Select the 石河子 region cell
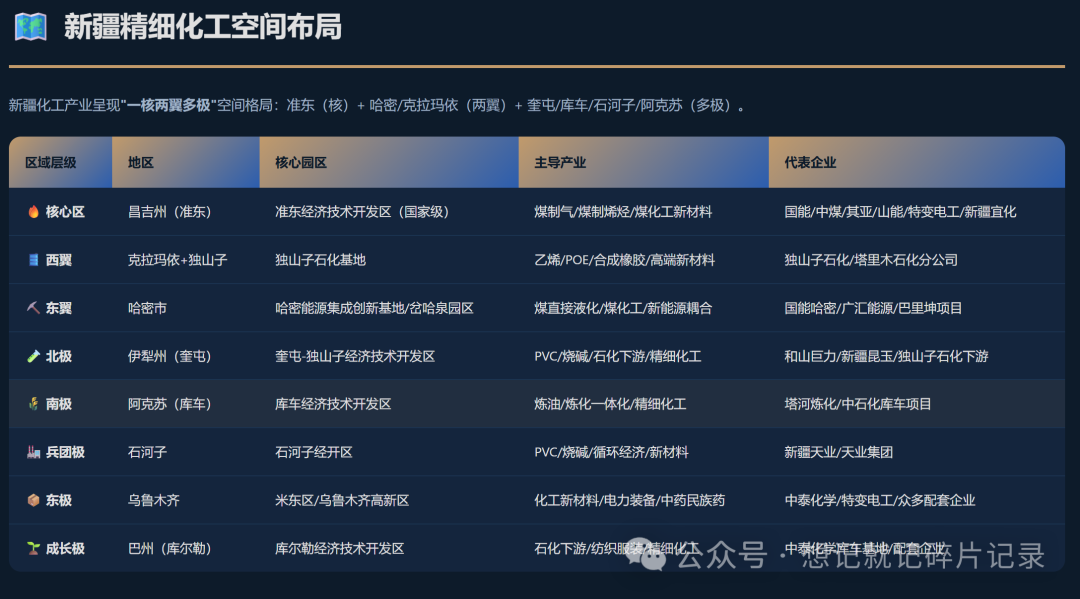Image resolution: width=1080 pixels, height=599 pixels. tap(147, 452)
